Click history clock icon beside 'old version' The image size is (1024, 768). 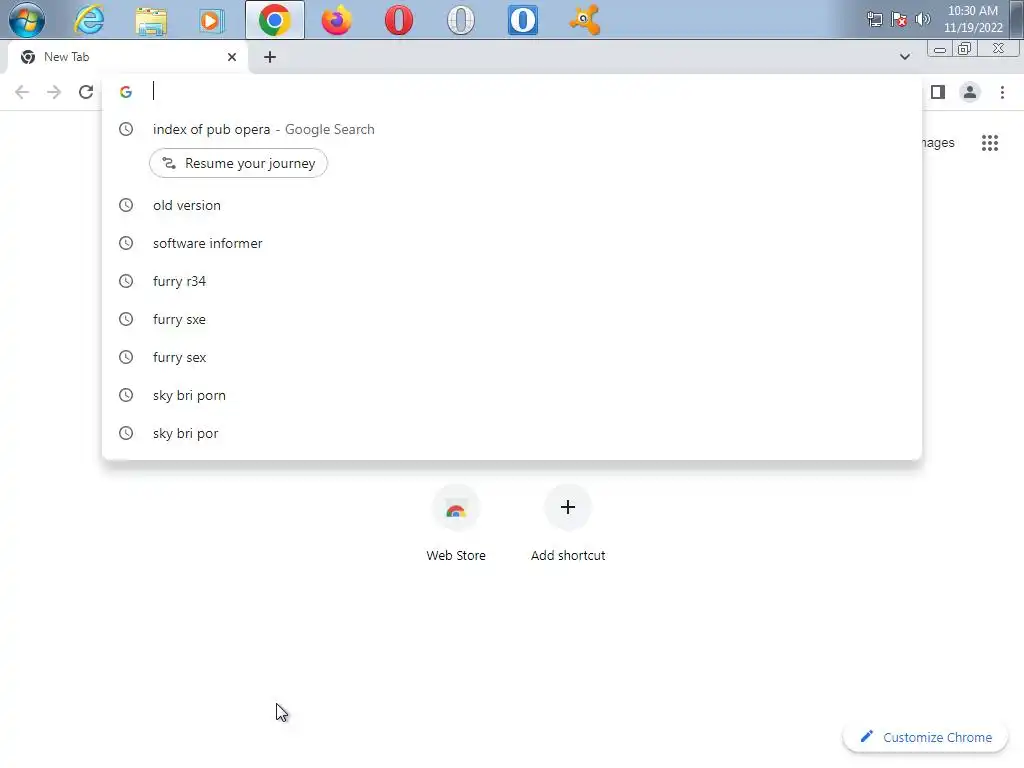tap(126, 205)
